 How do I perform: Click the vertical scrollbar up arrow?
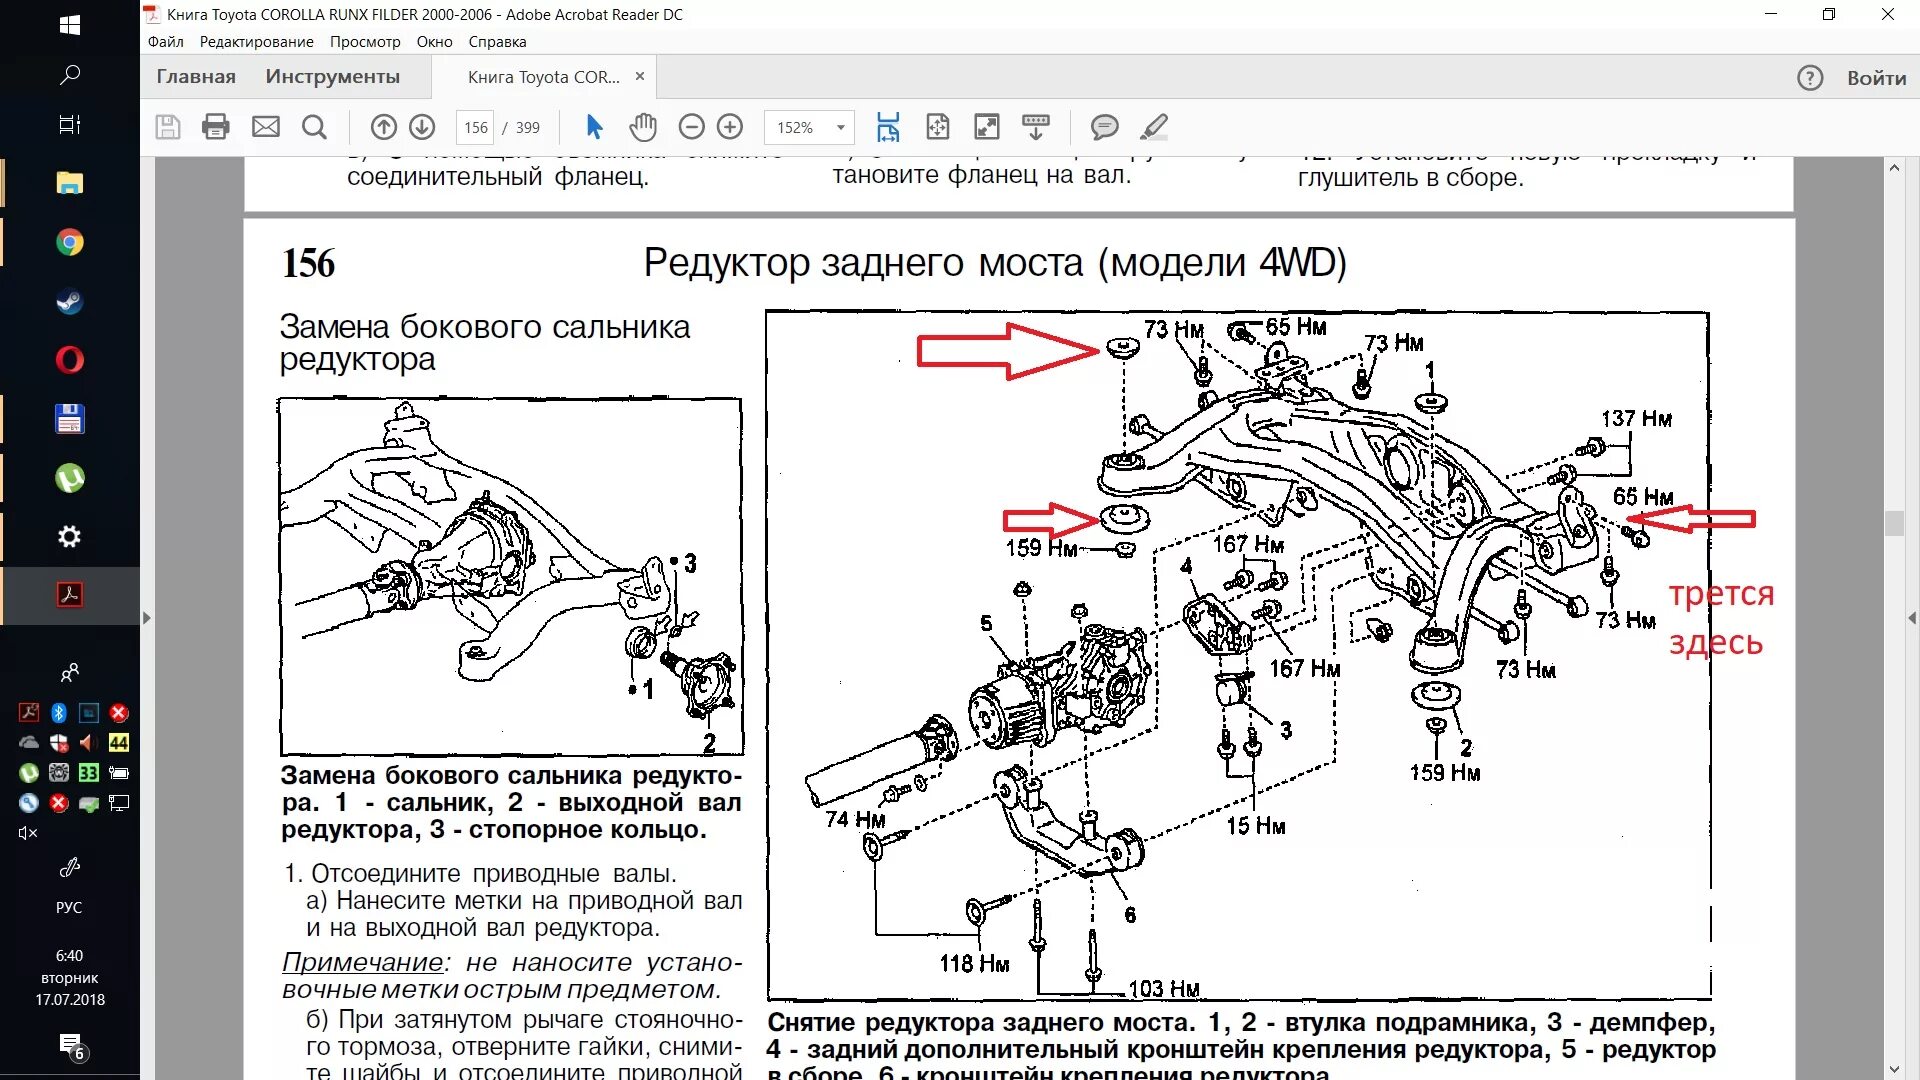click(x=1894, y=168)
